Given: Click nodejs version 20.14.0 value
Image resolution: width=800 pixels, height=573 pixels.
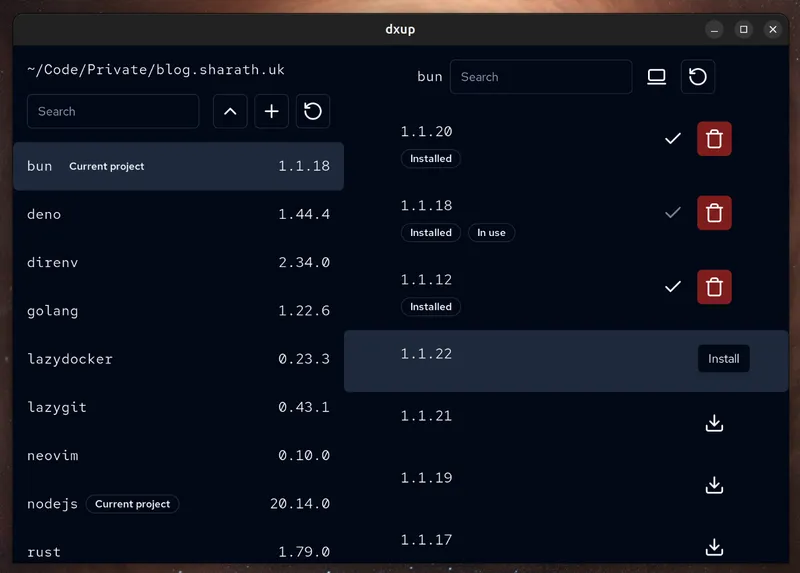Looking at the screenshot, I should click(300, 504).
